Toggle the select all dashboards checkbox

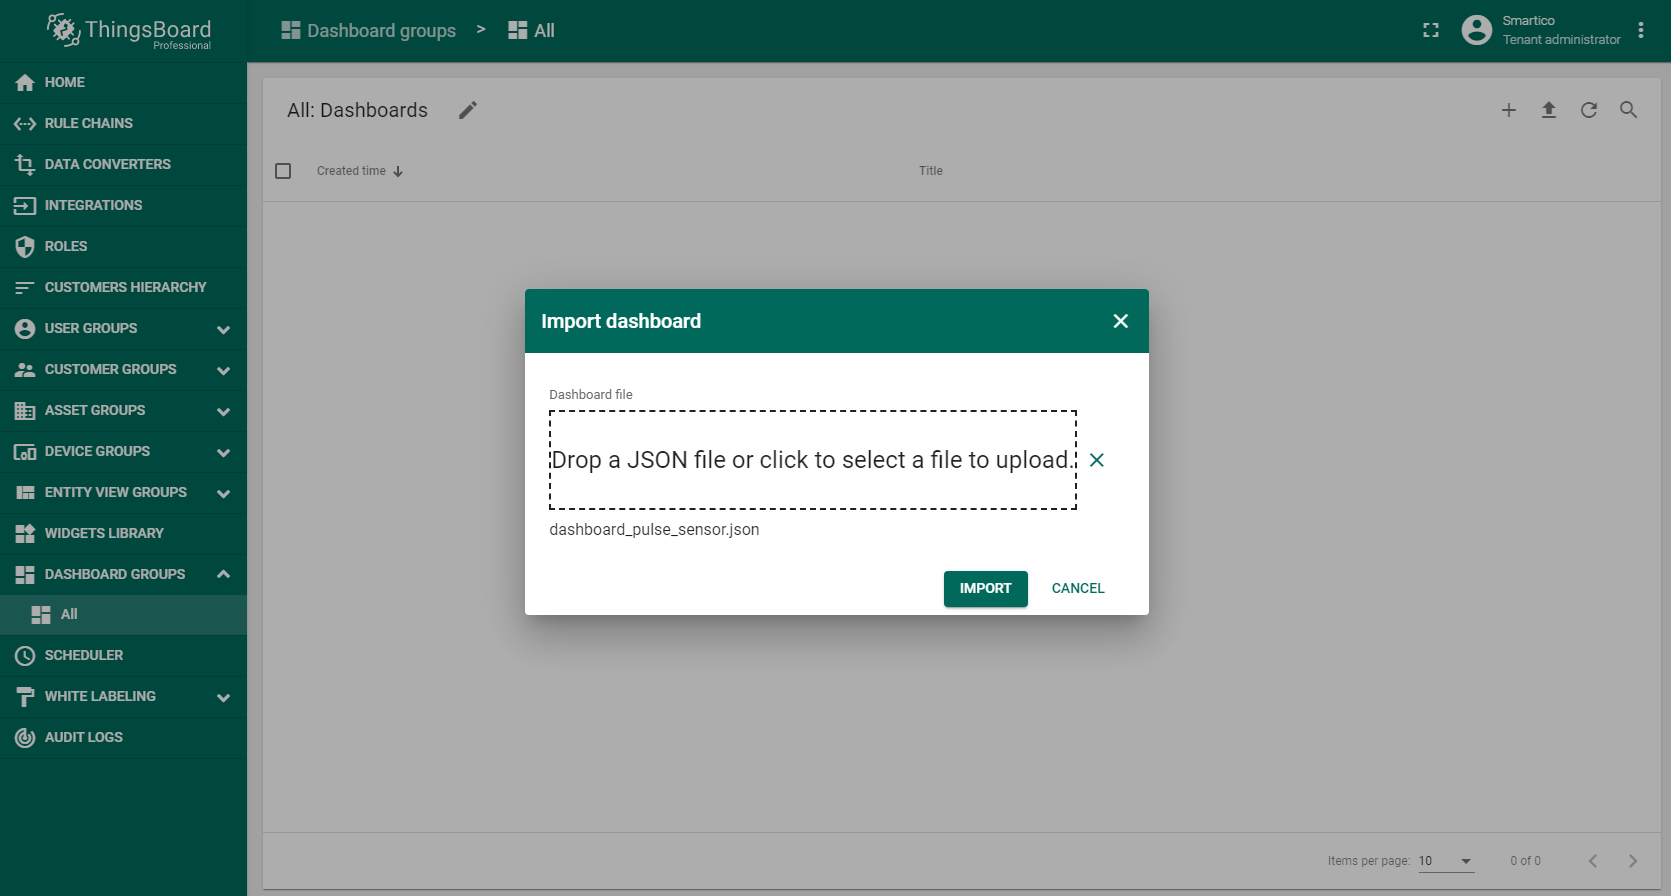pos(283,171)
